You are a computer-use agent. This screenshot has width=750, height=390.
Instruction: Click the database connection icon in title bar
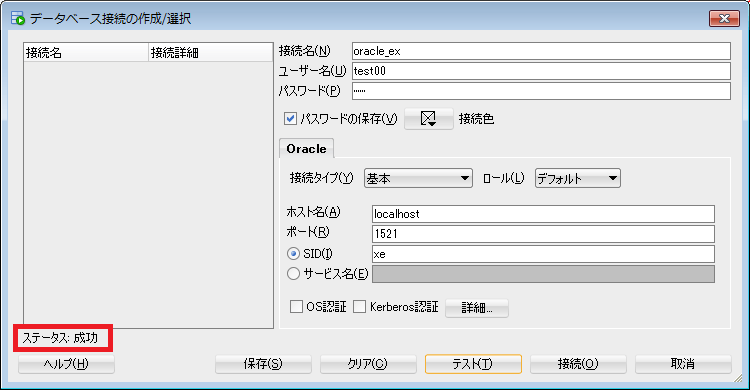[x=18, y=18]
